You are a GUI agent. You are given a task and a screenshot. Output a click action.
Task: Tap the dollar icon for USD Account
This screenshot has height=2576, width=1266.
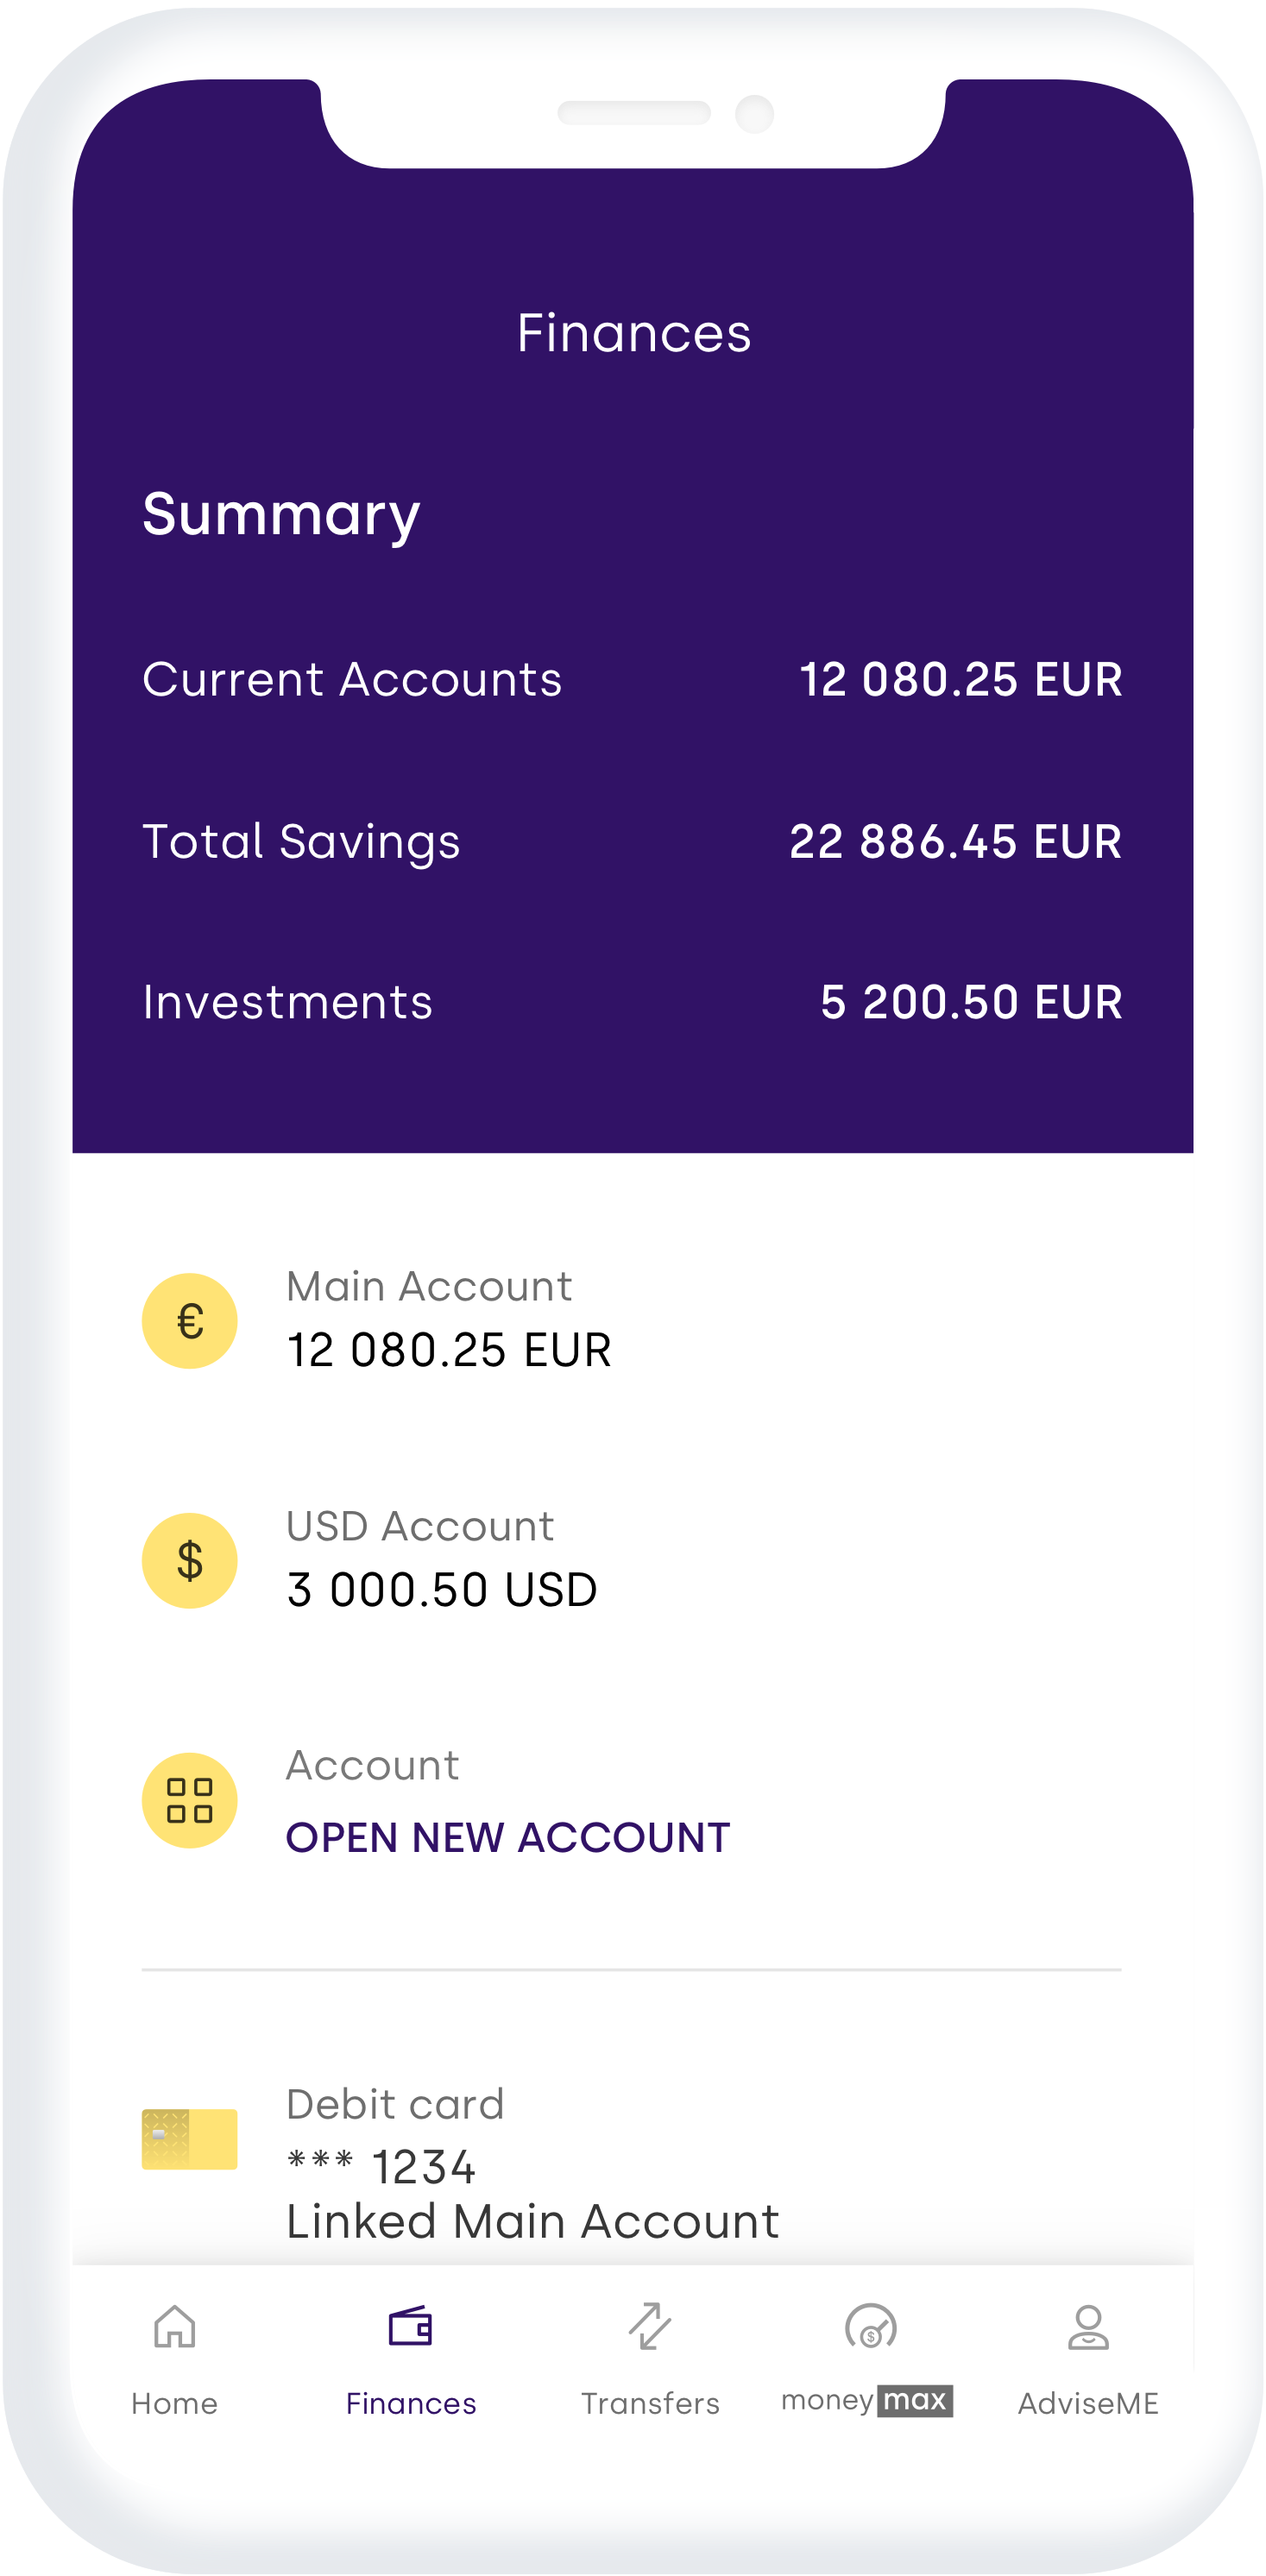[189, 1560]
